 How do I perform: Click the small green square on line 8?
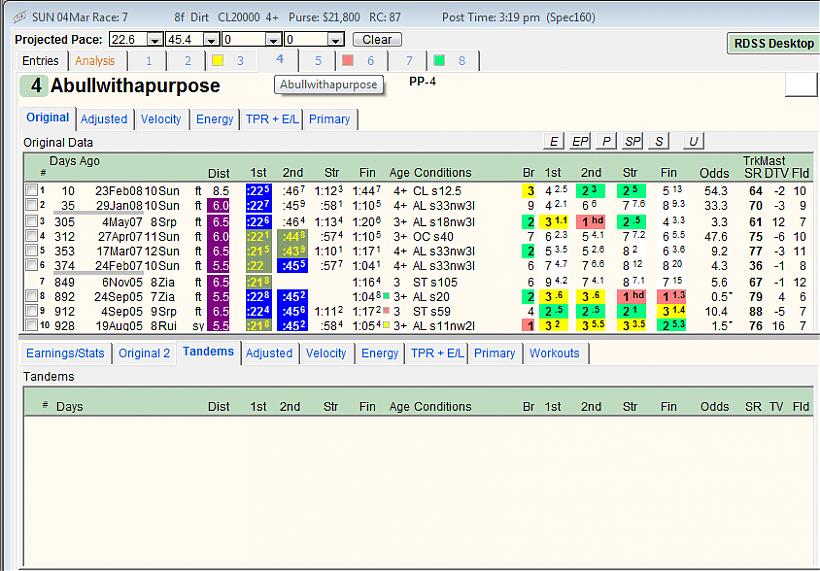coord(386,295)
